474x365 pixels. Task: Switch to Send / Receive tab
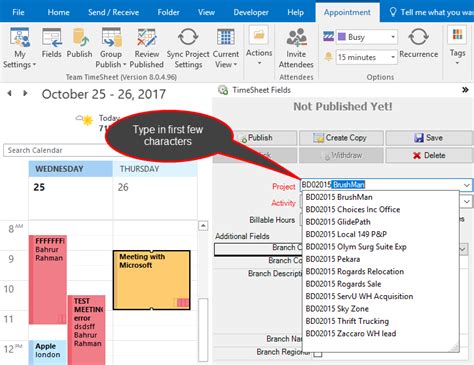pos(113,12)
